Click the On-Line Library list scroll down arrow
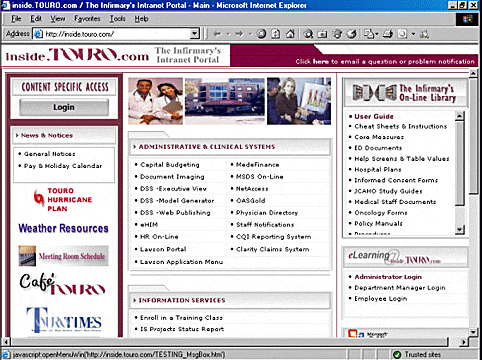The height and width of the screenshot is (360, 482). 460,229
